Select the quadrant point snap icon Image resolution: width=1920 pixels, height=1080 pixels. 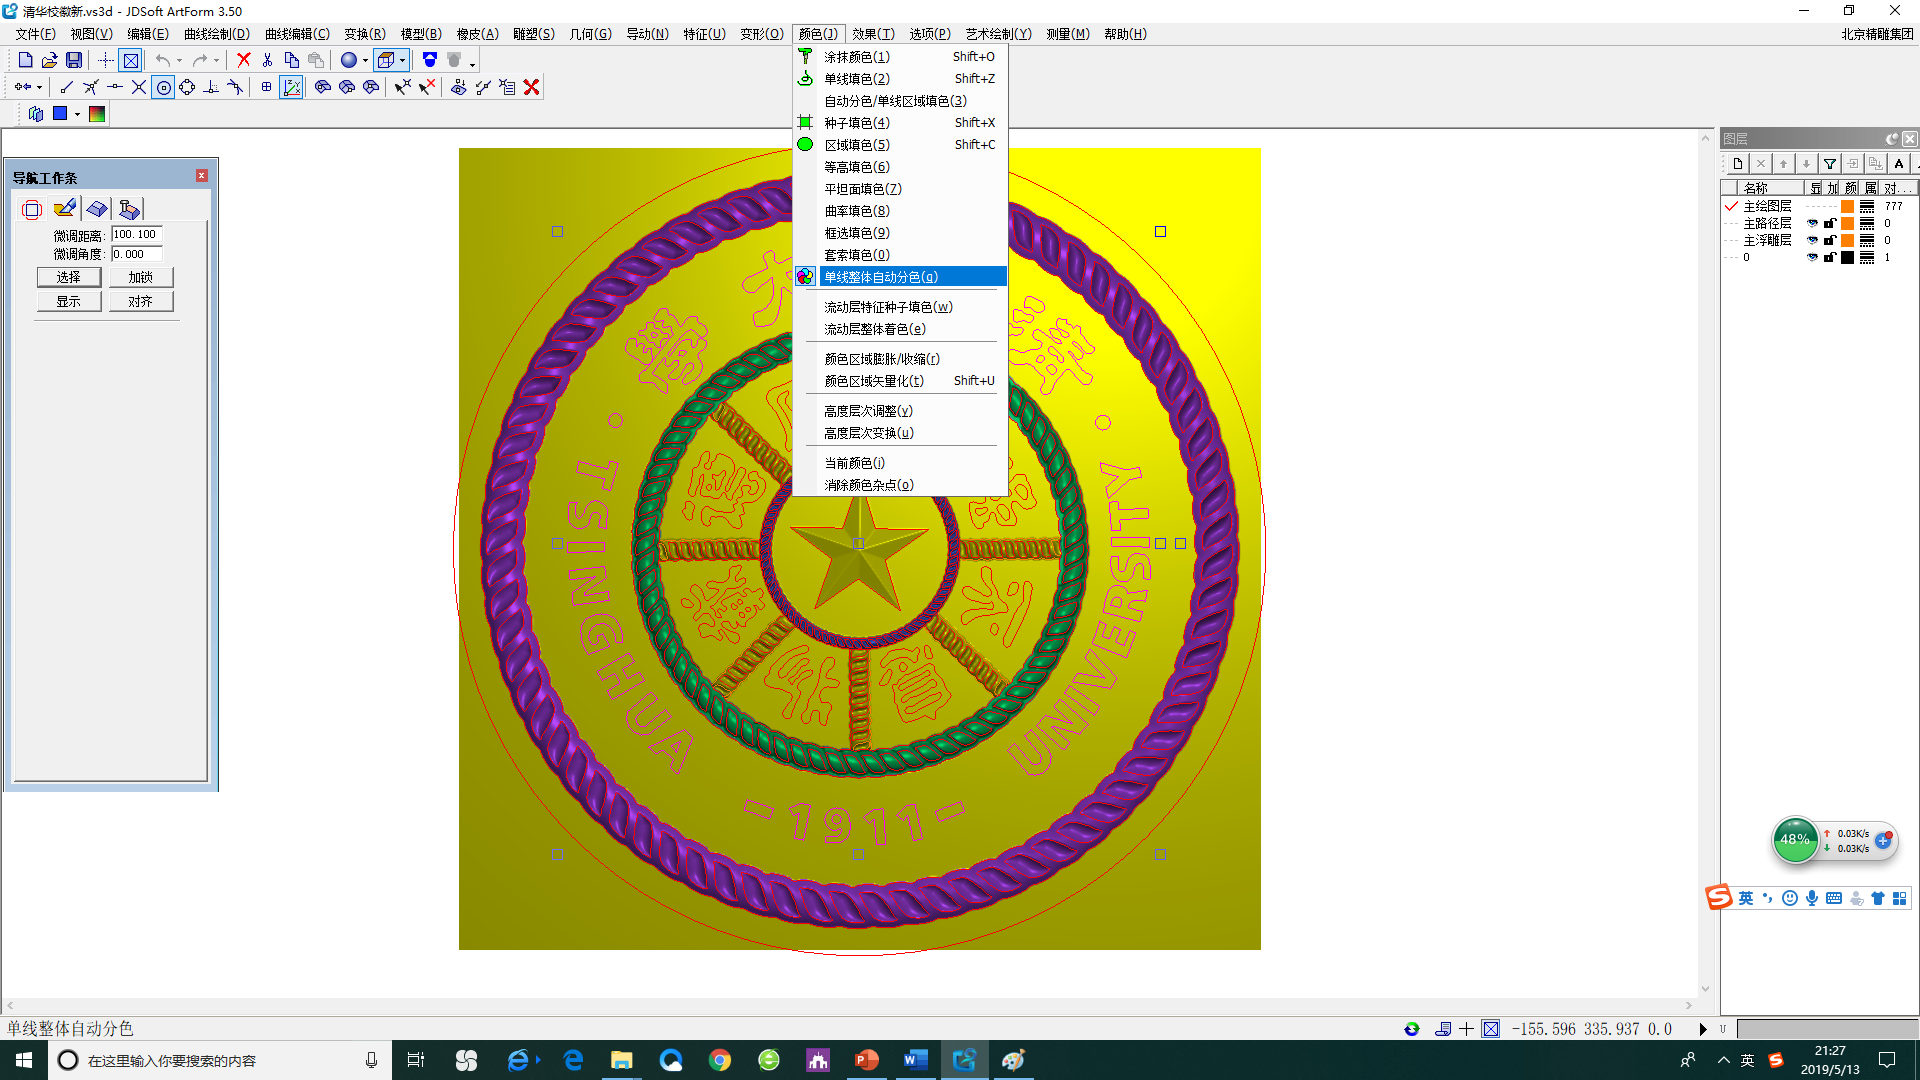click(187, 87)
